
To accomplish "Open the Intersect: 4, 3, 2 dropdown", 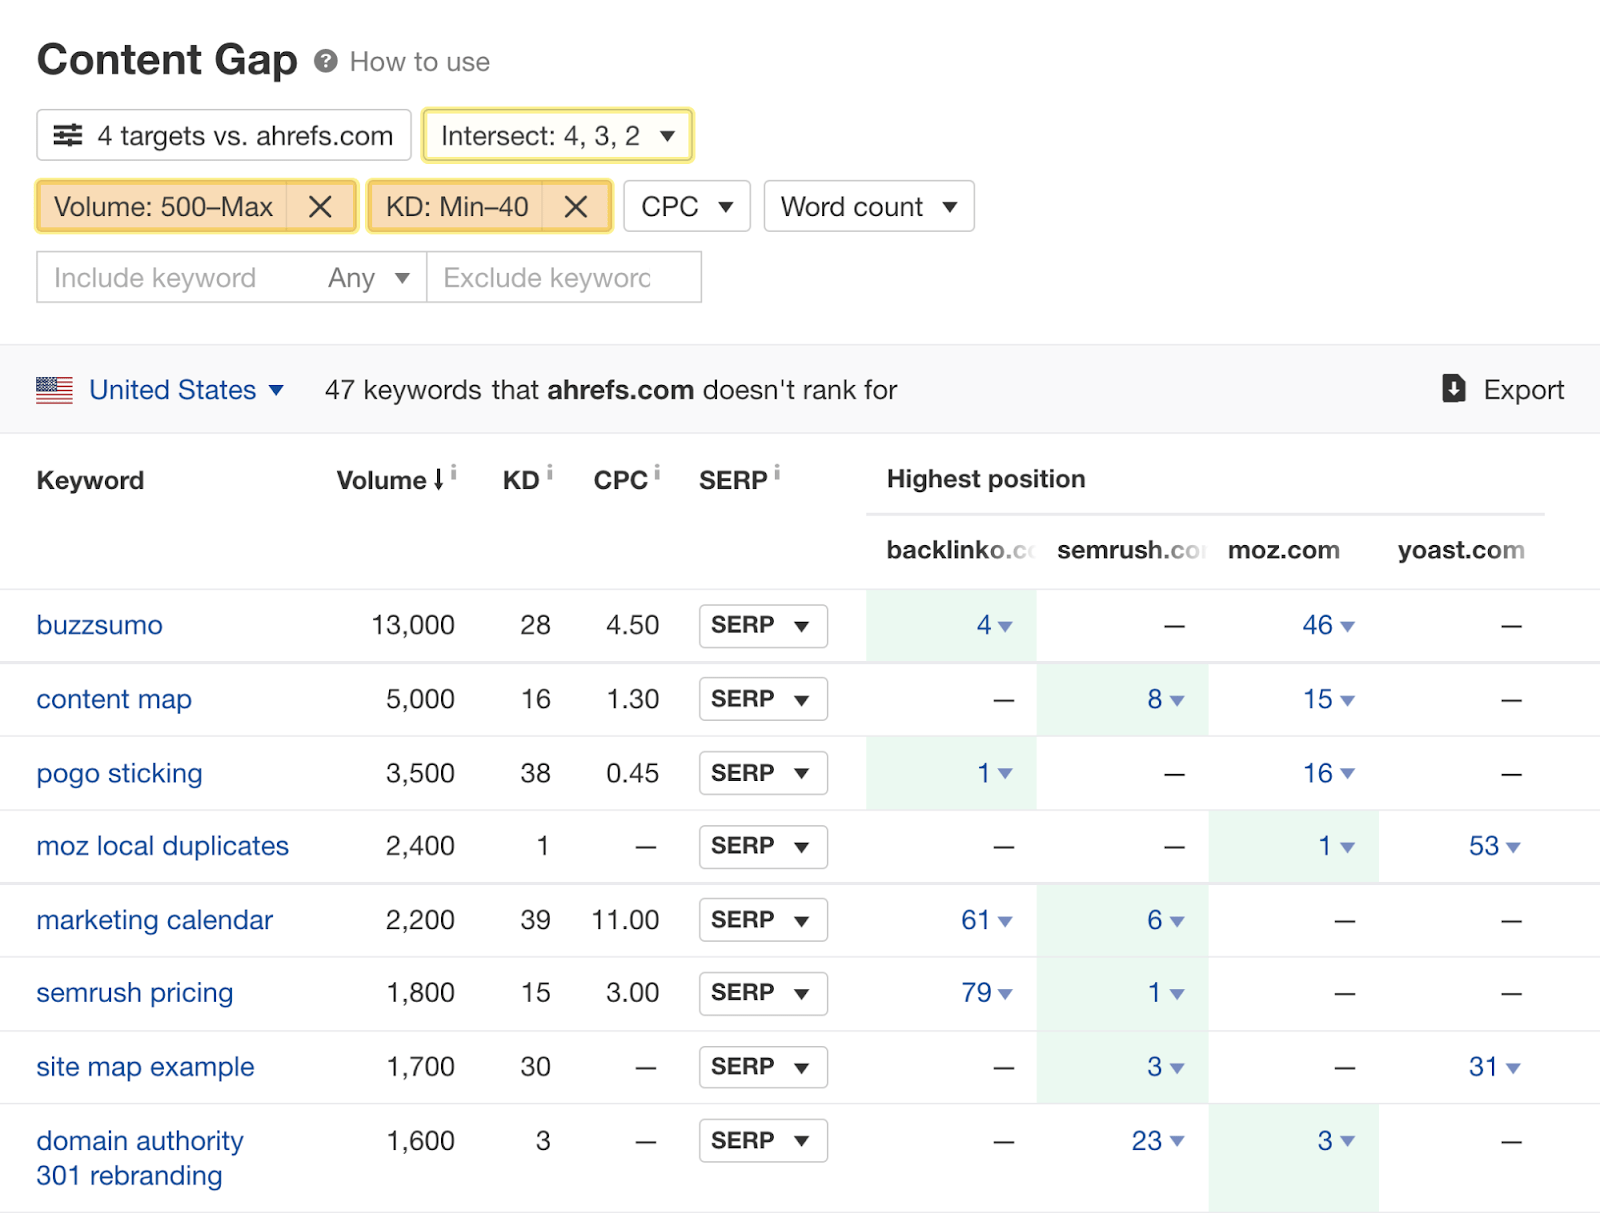I will point(557,136).
